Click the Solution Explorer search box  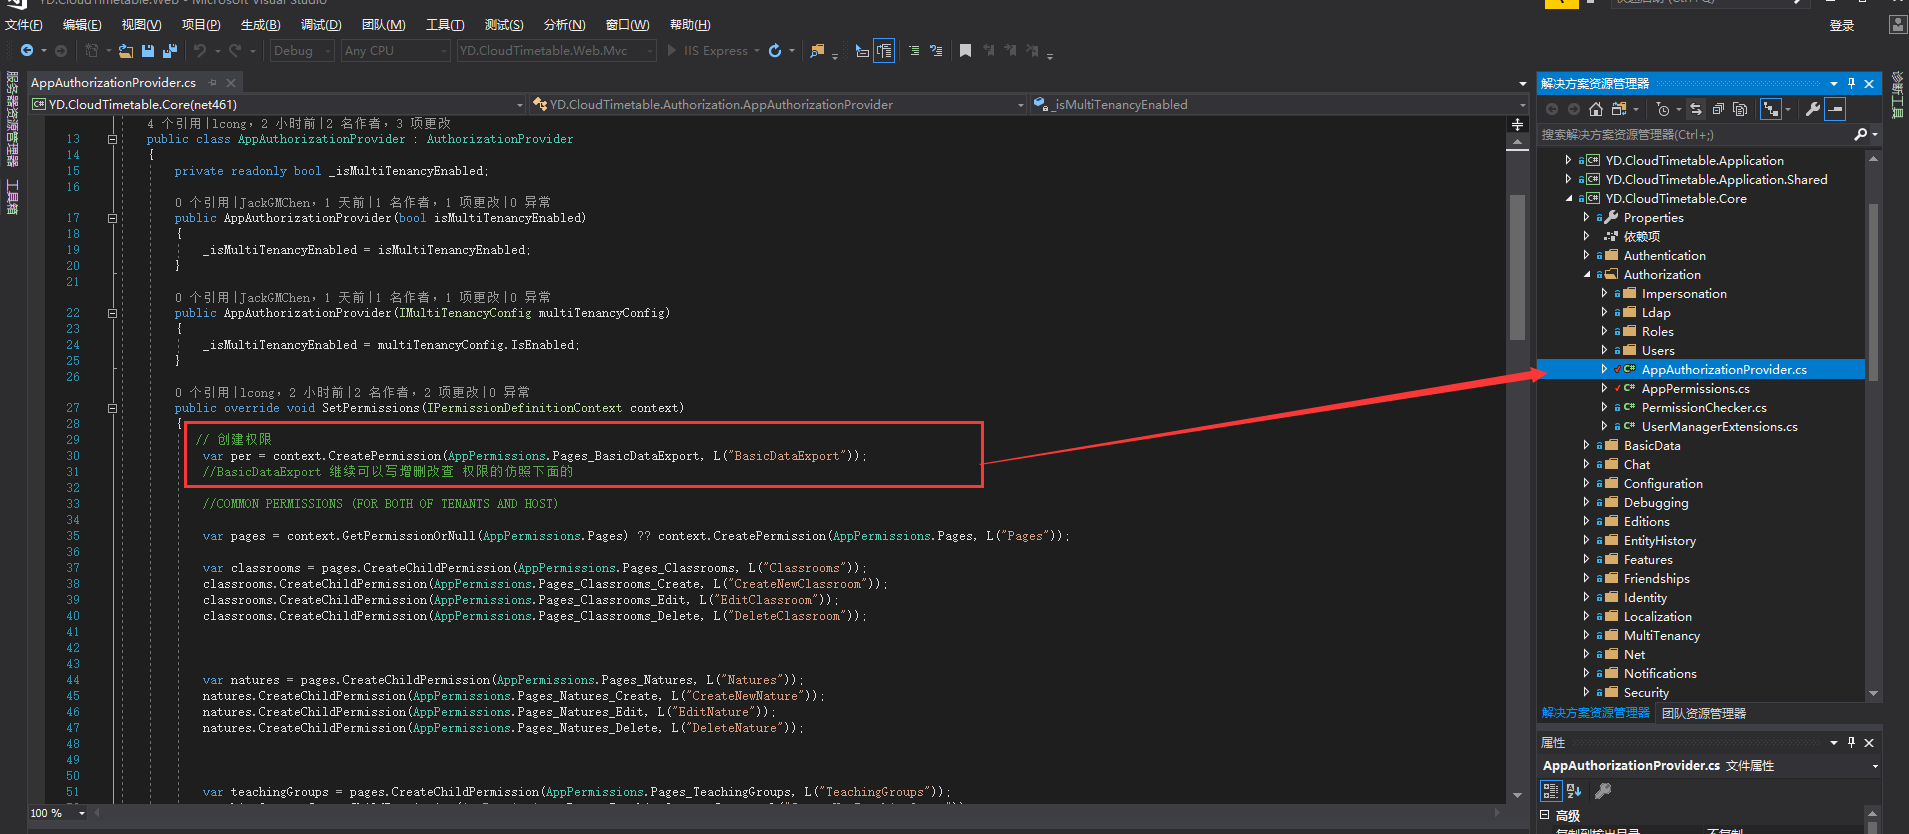tap(1695, 134)
